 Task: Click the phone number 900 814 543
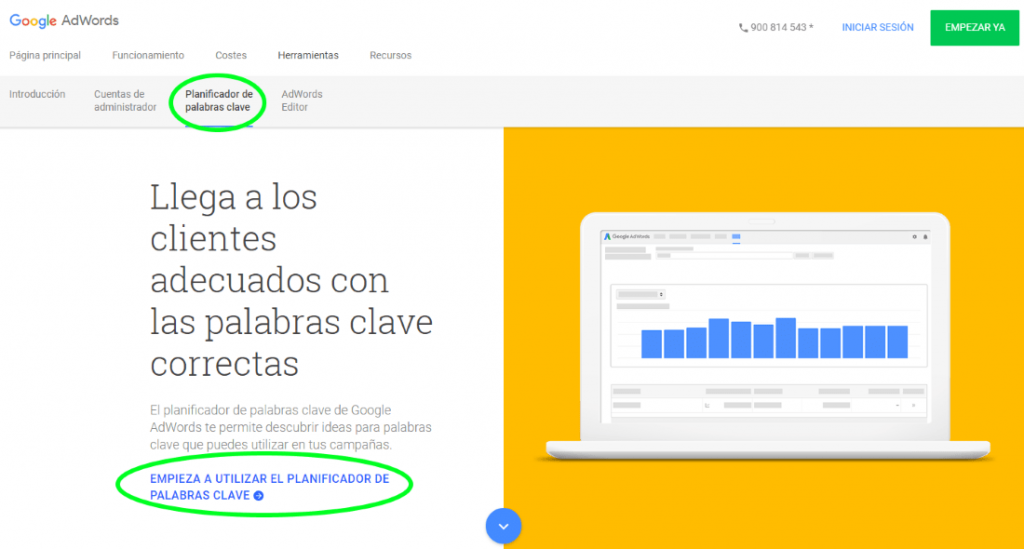[x=781, y=28]
